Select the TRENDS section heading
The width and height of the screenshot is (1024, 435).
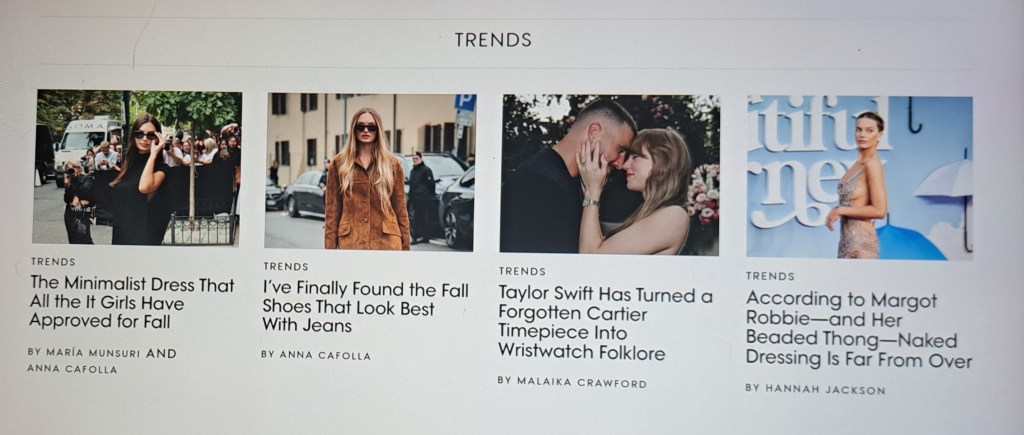[493, 40]
